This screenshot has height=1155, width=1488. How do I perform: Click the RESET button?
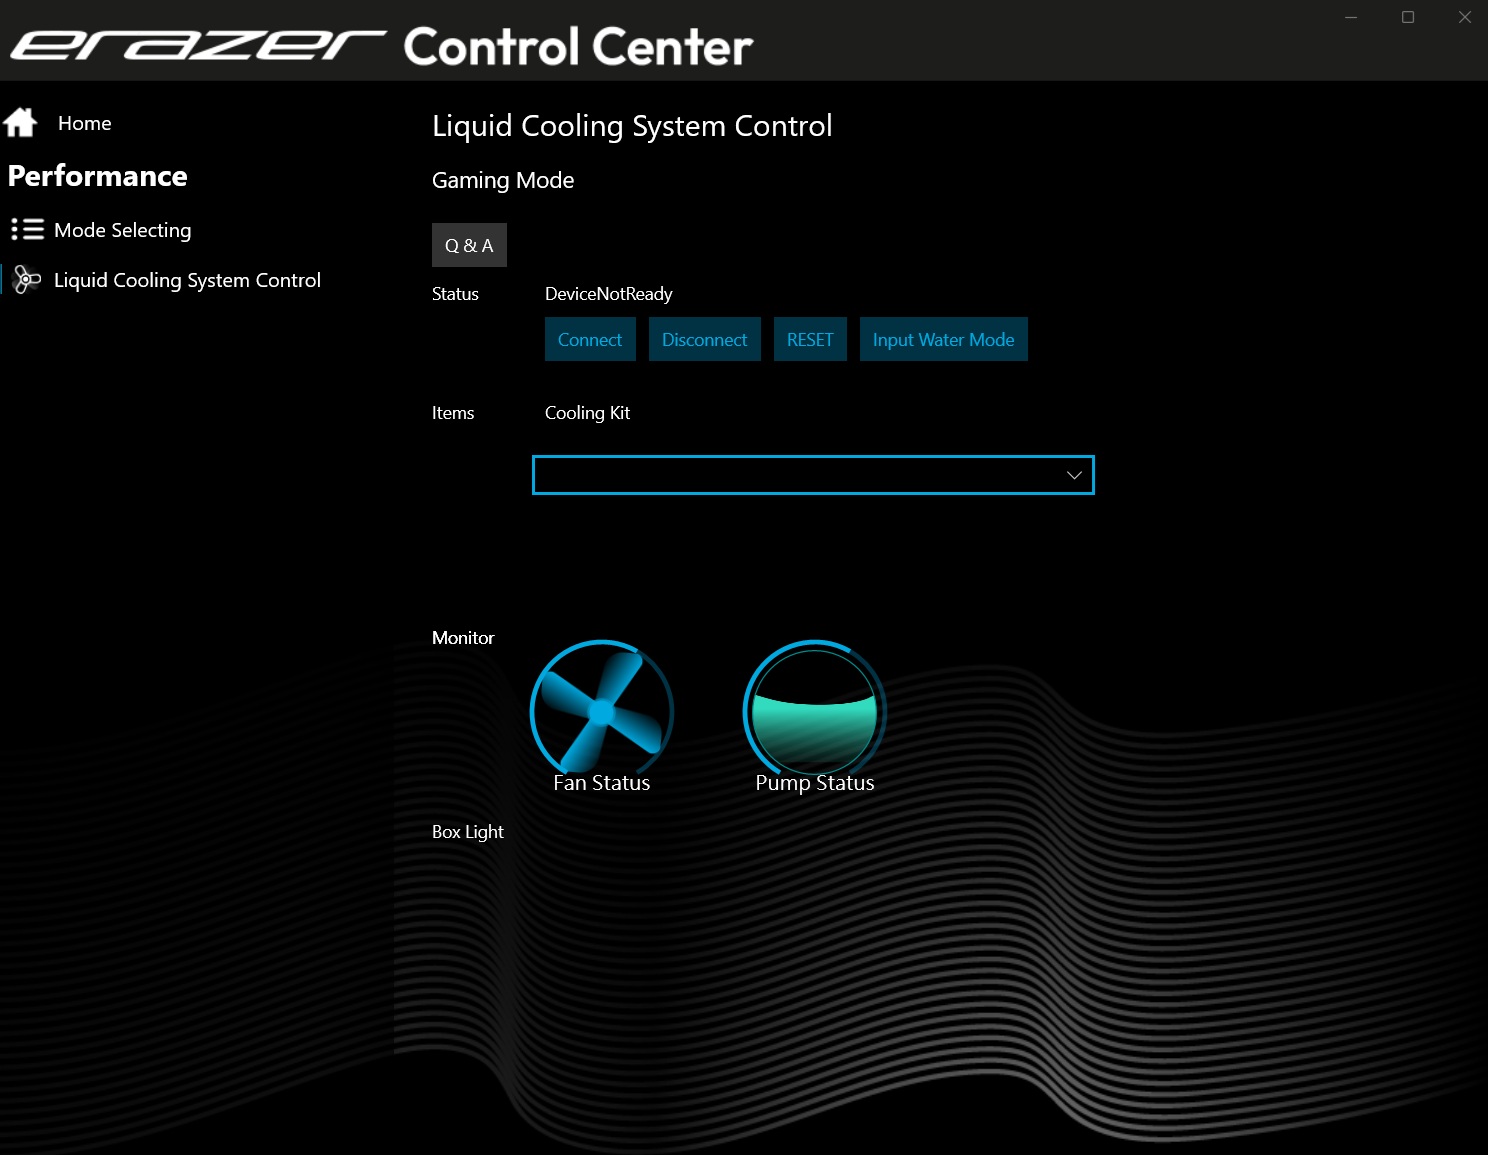[x=810, y=339]
